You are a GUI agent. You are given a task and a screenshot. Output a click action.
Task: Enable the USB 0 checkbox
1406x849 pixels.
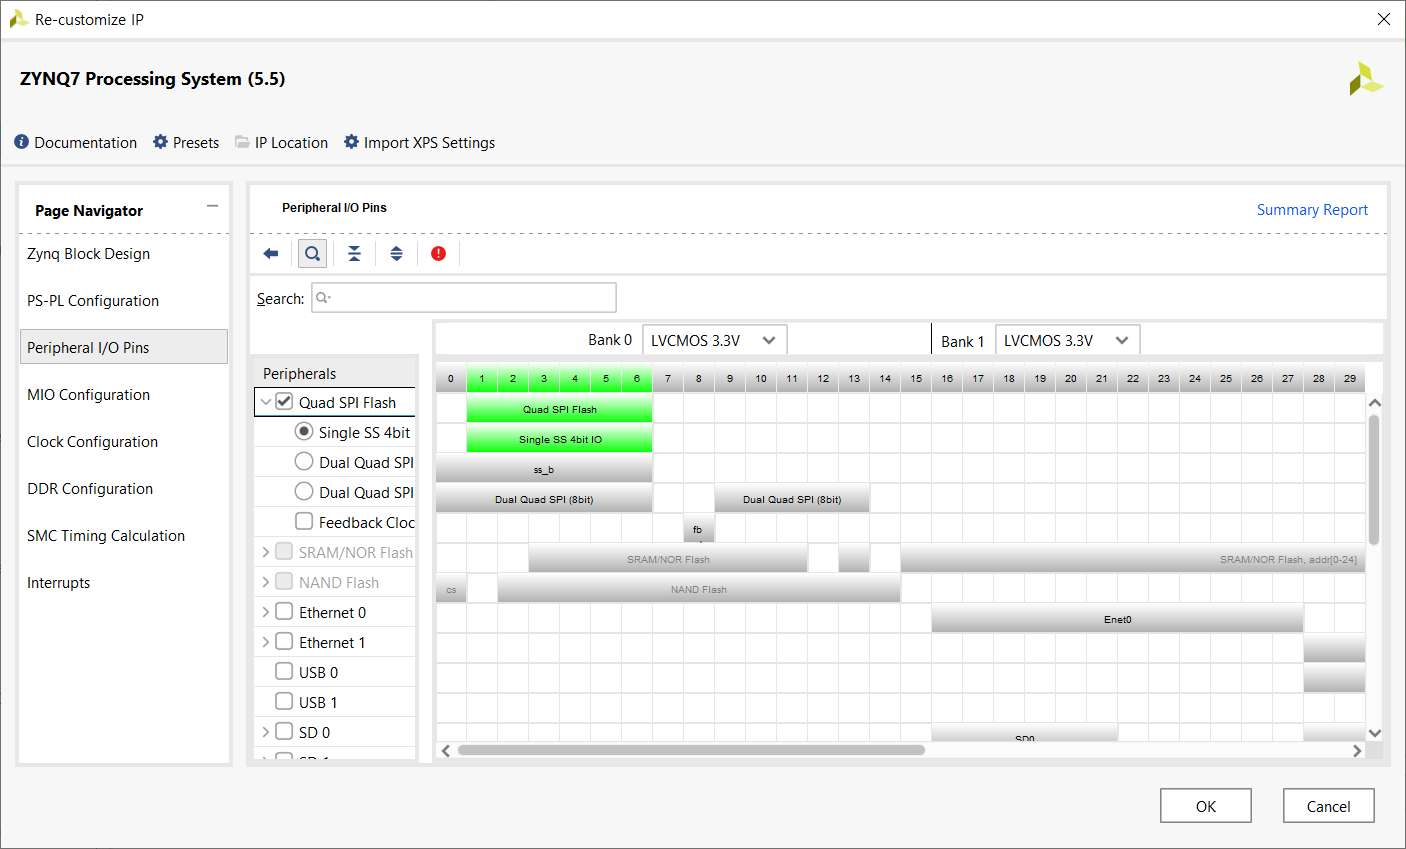tap(284, 672)
